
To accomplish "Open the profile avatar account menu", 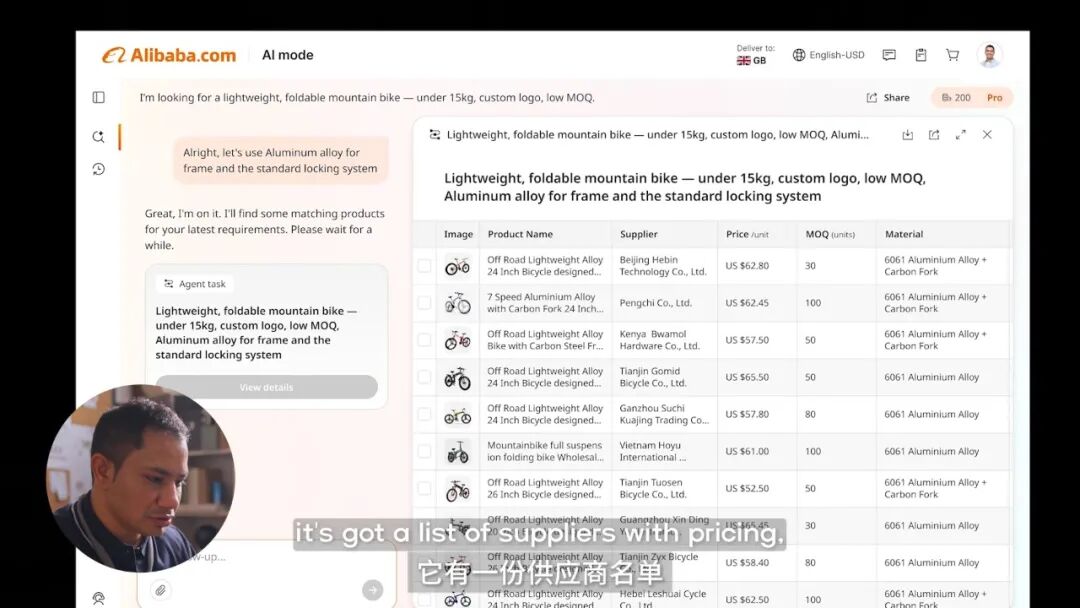I will pos(990,54).
